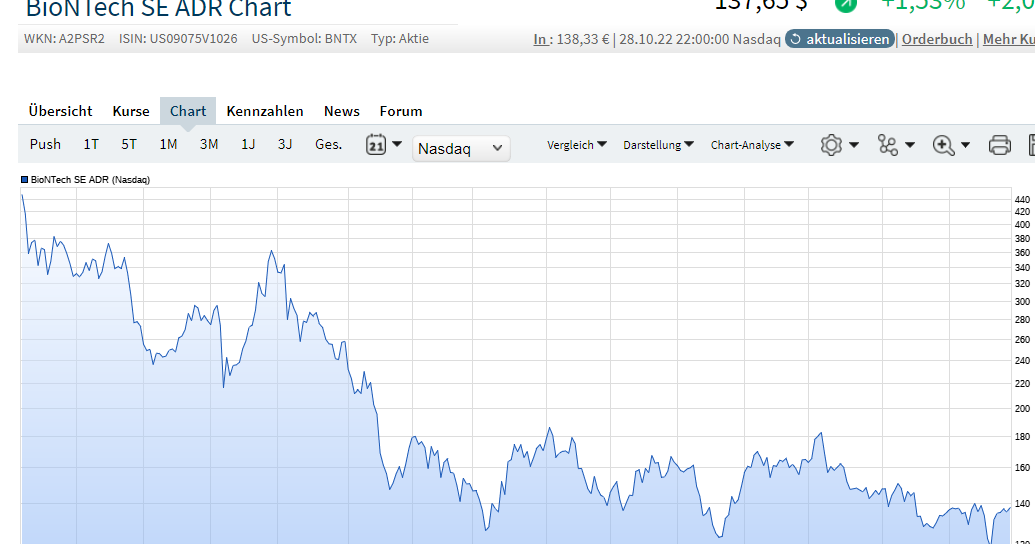Click the aktualisieren refresh button
This screenshot has width=1035, height=544.
tap(840, 39)
